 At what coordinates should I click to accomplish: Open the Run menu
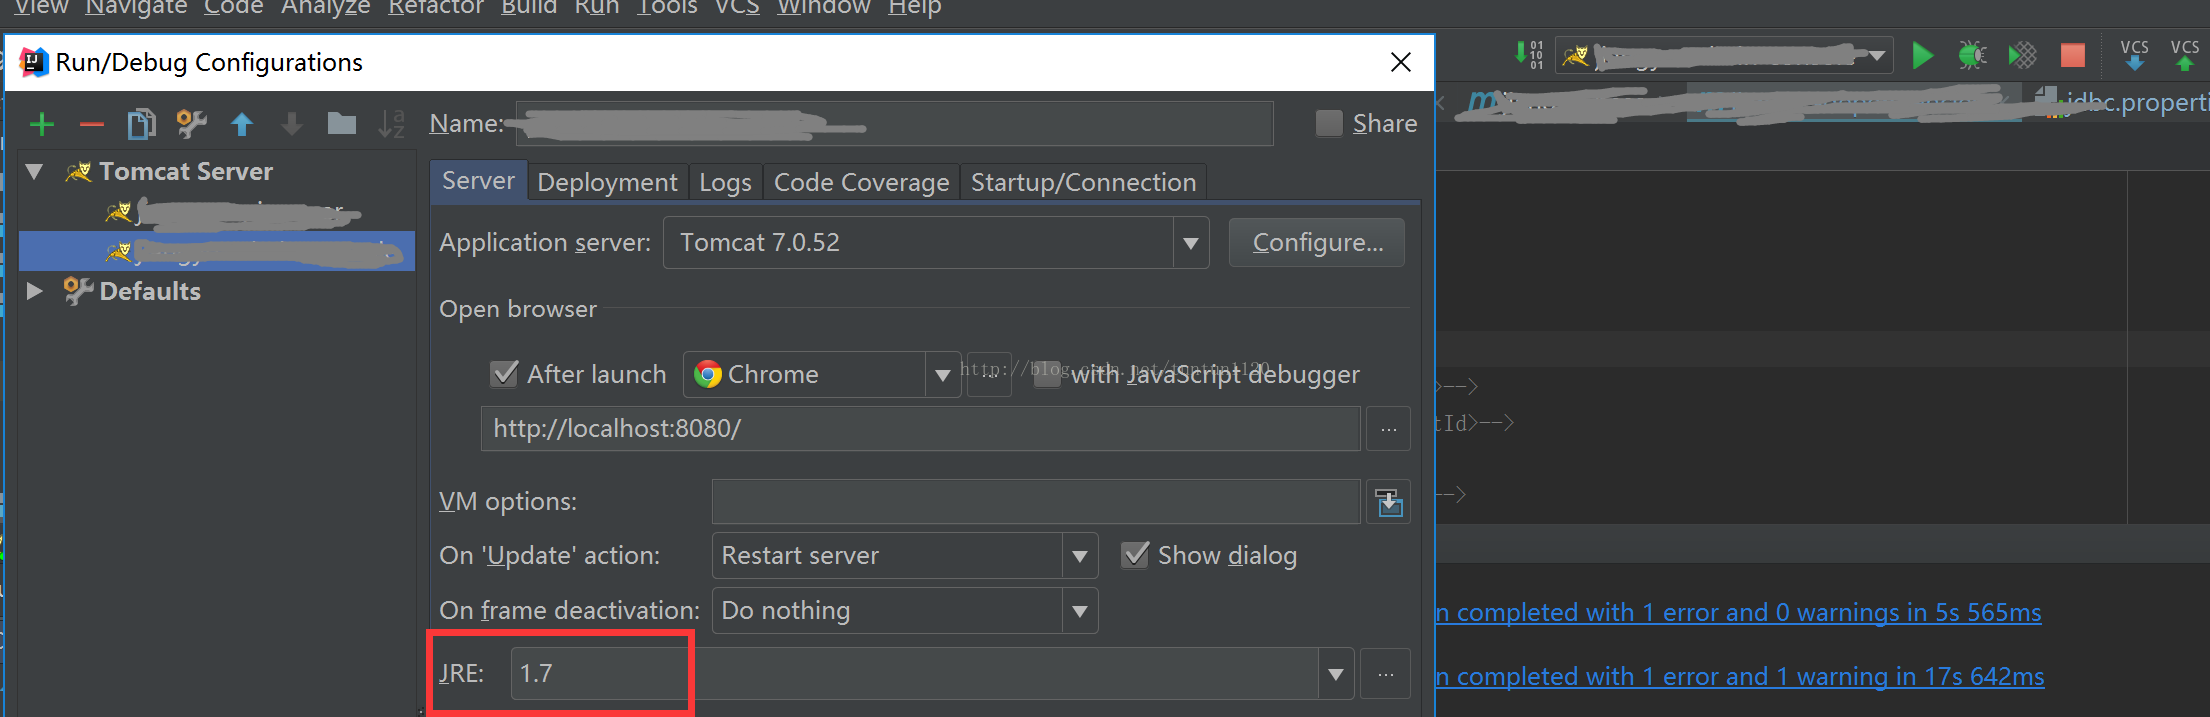[596, 8]
